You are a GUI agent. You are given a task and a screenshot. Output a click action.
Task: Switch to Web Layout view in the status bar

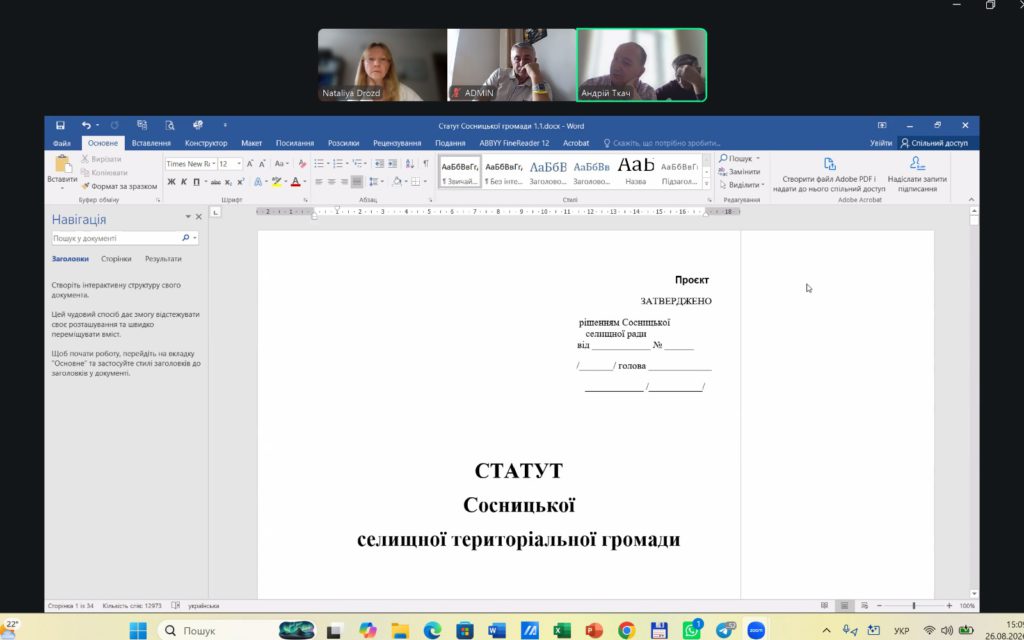pyautogui.click(x=865, y=605)
